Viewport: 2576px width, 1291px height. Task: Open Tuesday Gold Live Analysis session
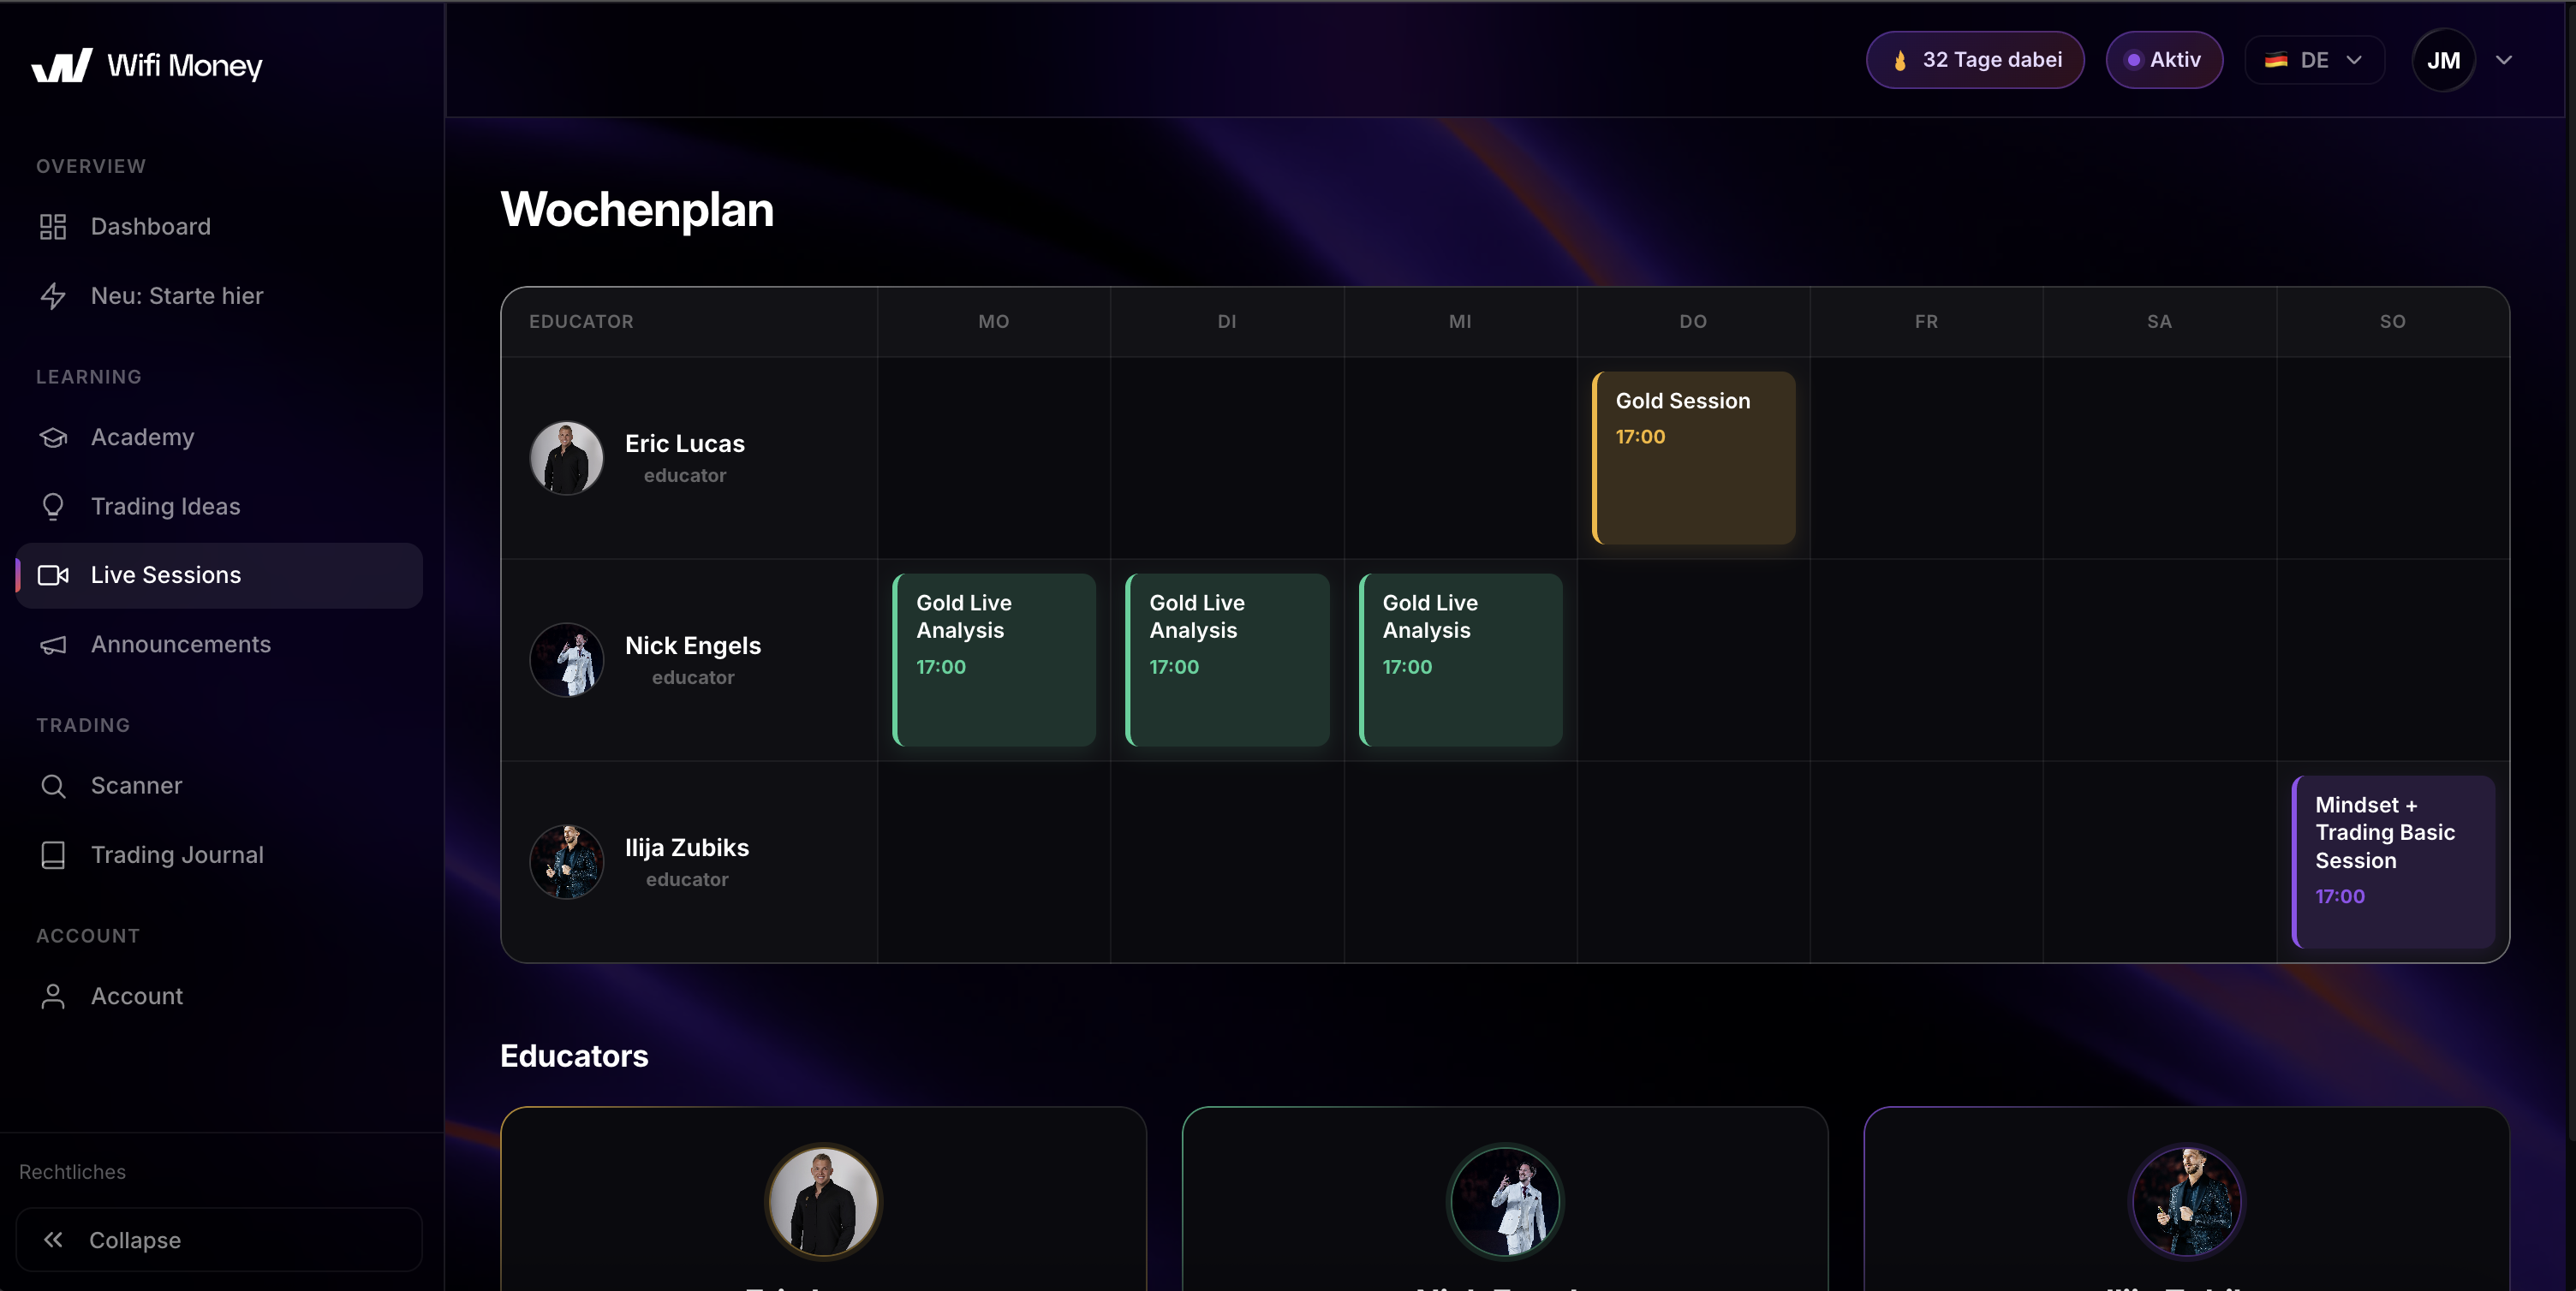point(1227,660)
